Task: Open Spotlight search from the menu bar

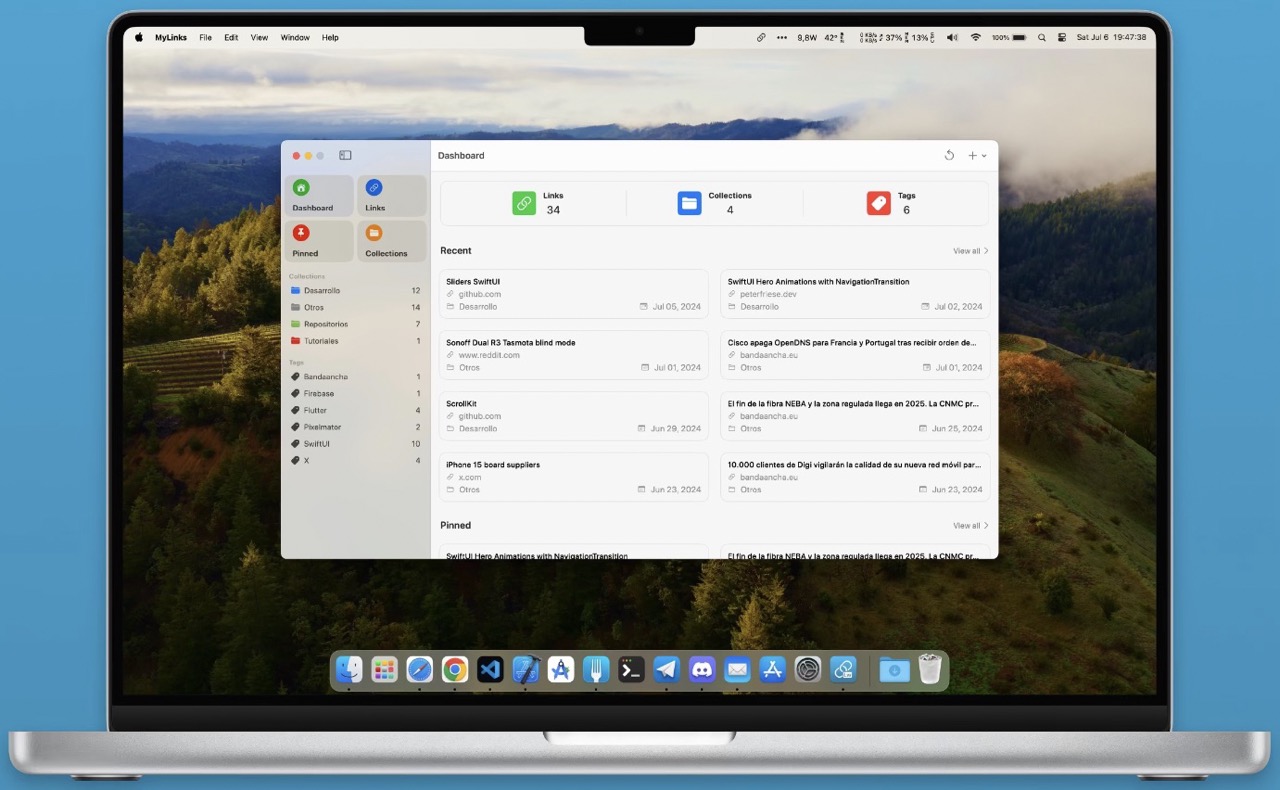Action: tap(1041, 37)
